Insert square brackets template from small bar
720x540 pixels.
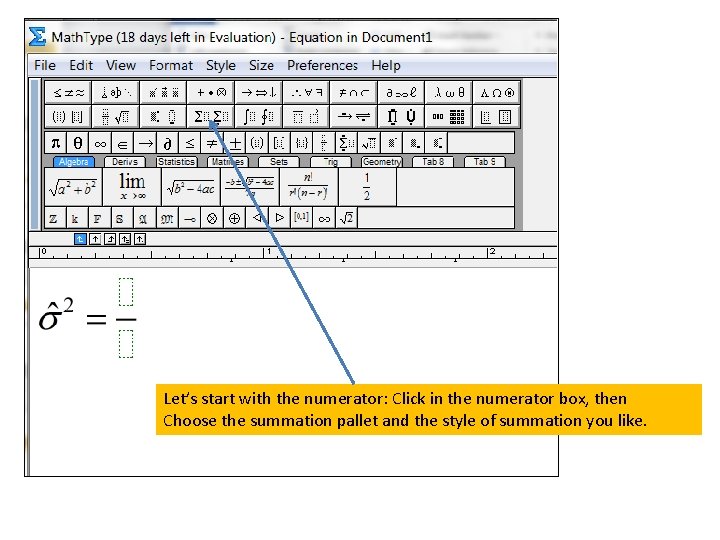point(279,143)
